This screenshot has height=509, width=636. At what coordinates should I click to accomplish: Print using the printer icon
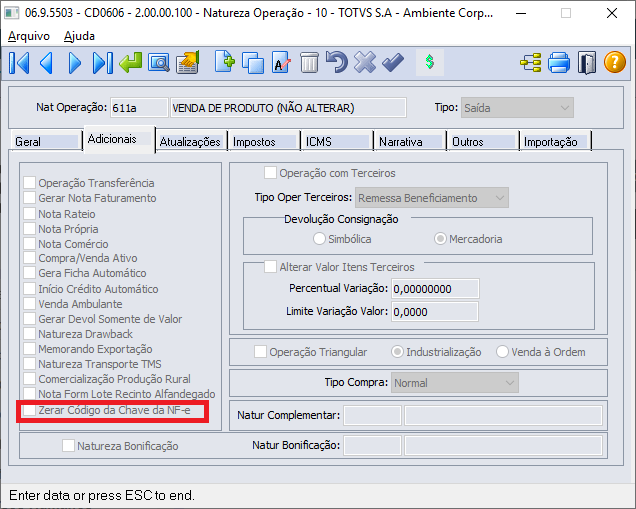point(559,63)
